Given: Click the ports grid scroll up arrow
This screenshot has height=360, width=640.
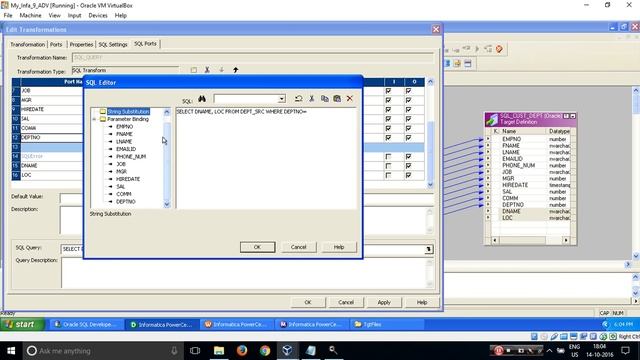Looking at the screenshot, I should pos(430,82).
